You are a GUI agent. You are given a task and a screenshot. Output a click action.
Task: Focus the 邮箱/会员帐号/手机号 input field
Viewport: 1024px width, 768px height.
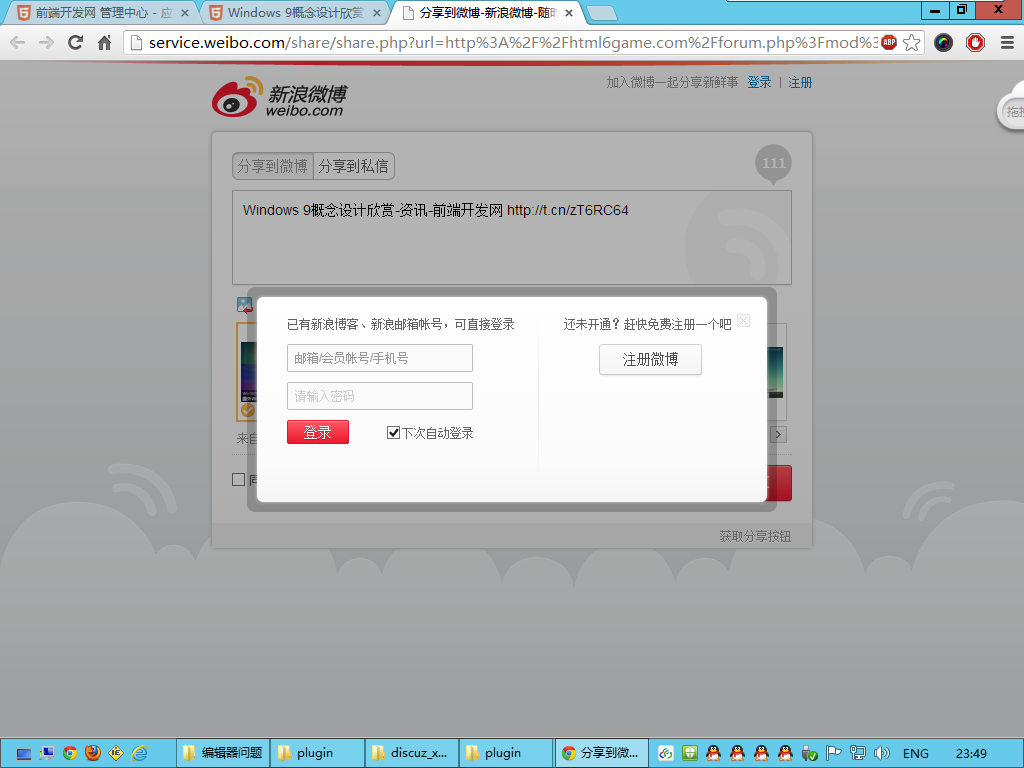click(380, 358)
